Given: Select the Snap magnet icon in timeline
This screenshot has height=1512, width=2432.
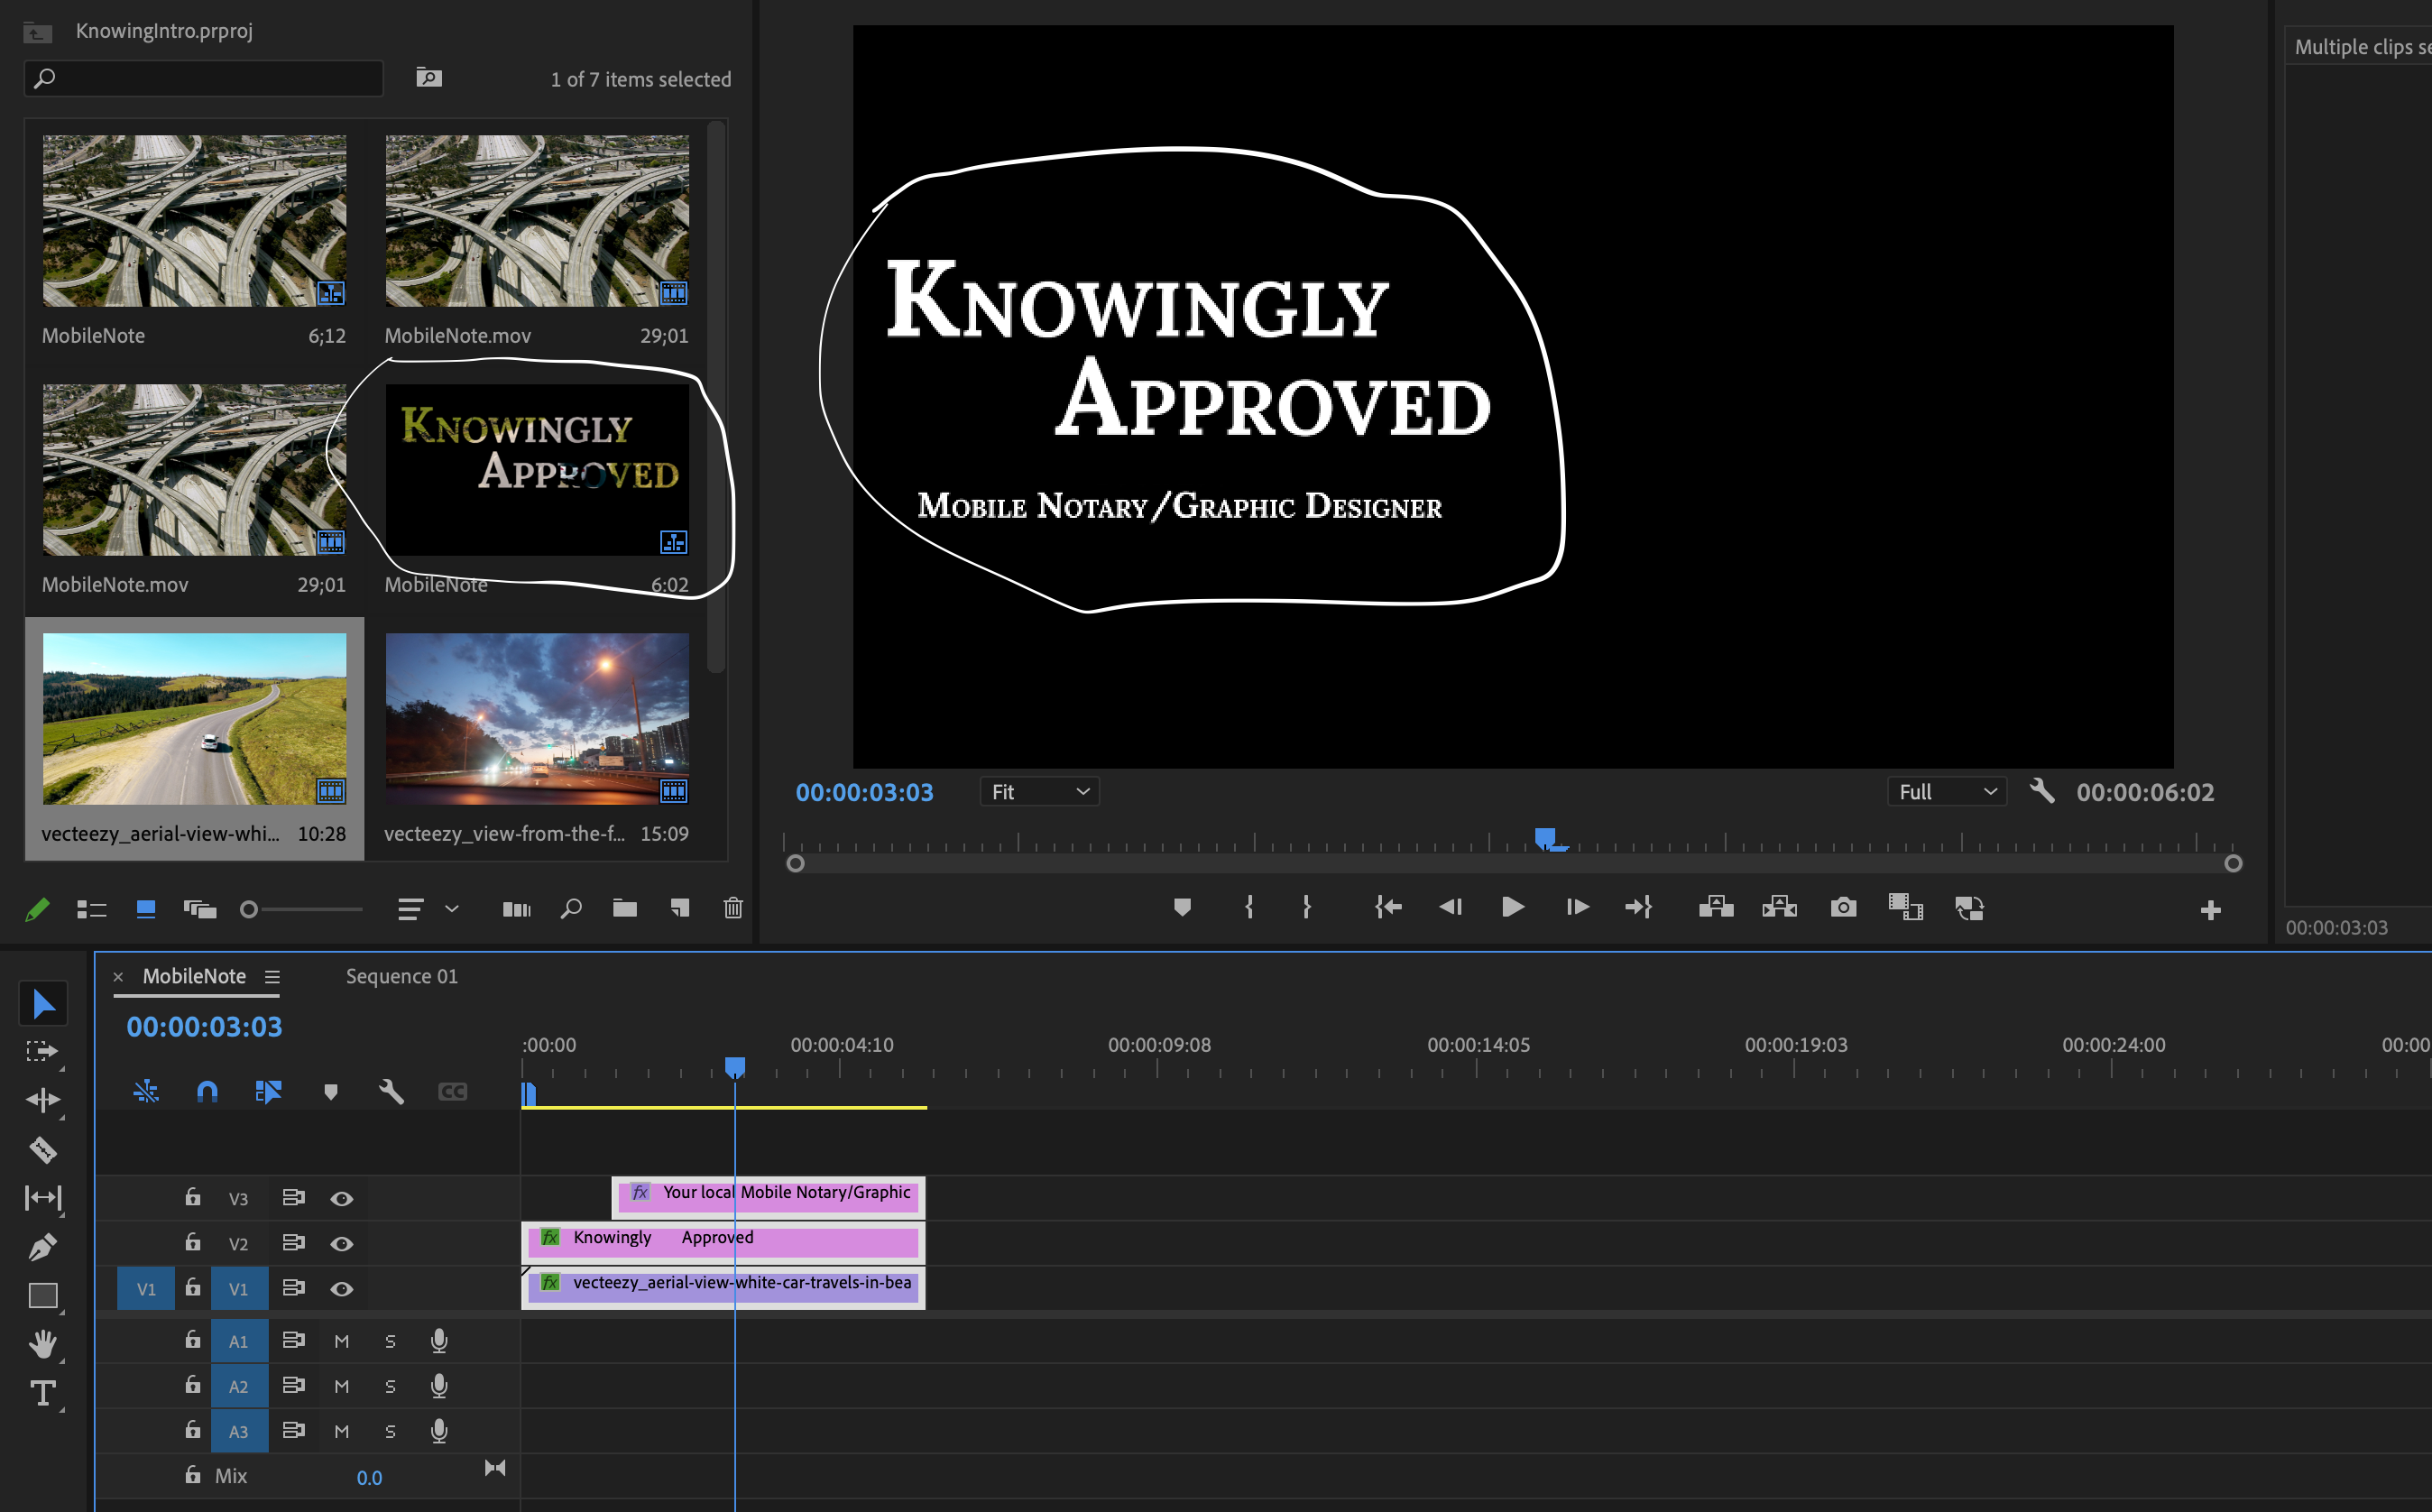Looking at the screenshot, I should (207, 1091).
